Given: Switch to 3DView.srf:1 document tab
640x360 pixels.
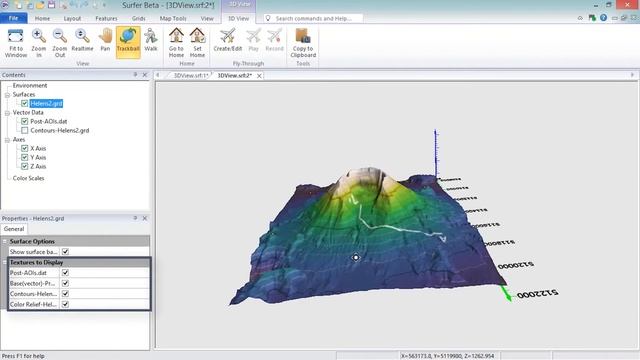Looking at the screenshot, I should pos(191,76).
